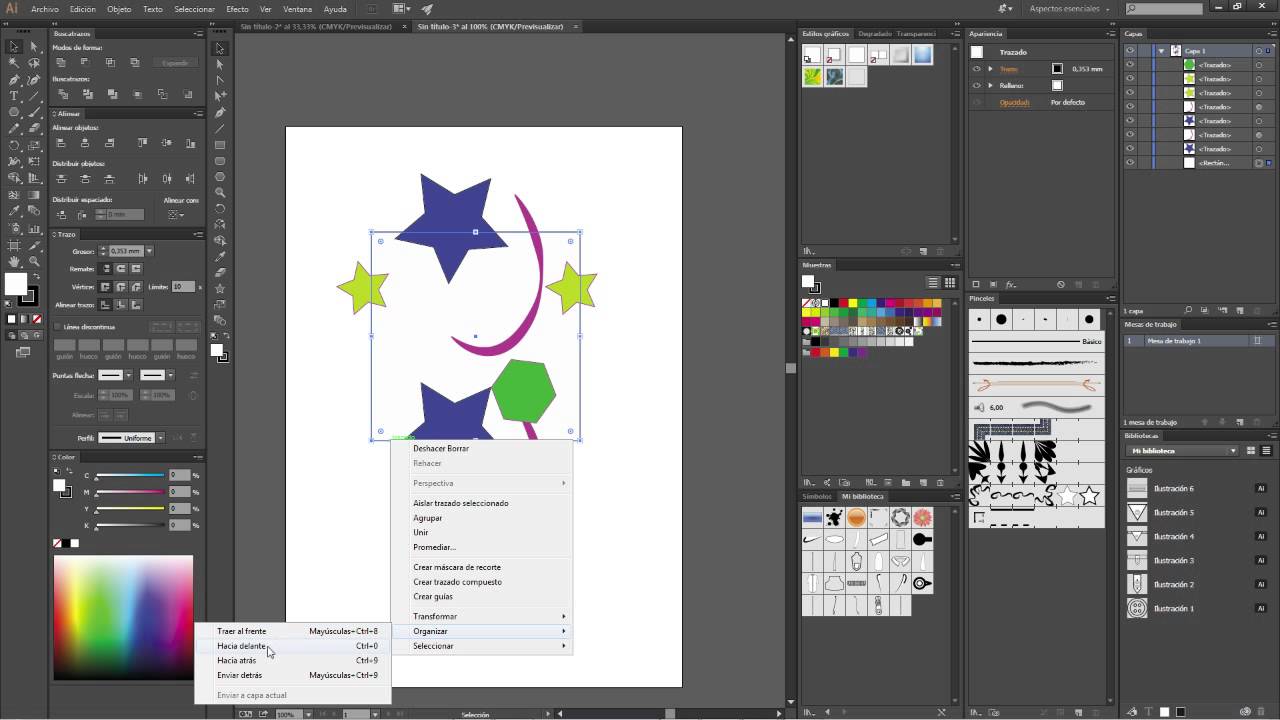Choose Hacia delante in Organizar submenu
The height and width of the screenshot is (720, 1280).
tap(291, 646)
